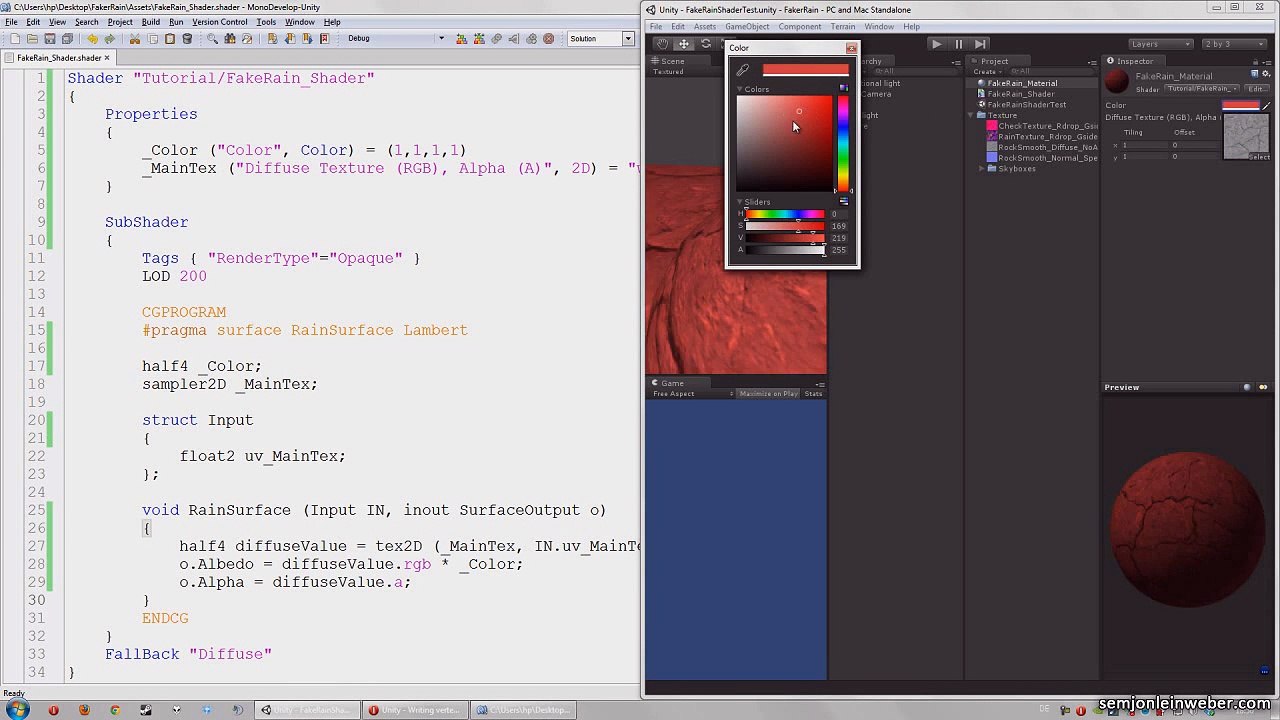Viewport: 1280px width, 720px height.
Task: Open the Build menu in MonoDevelop
Action: click(150, 22)
